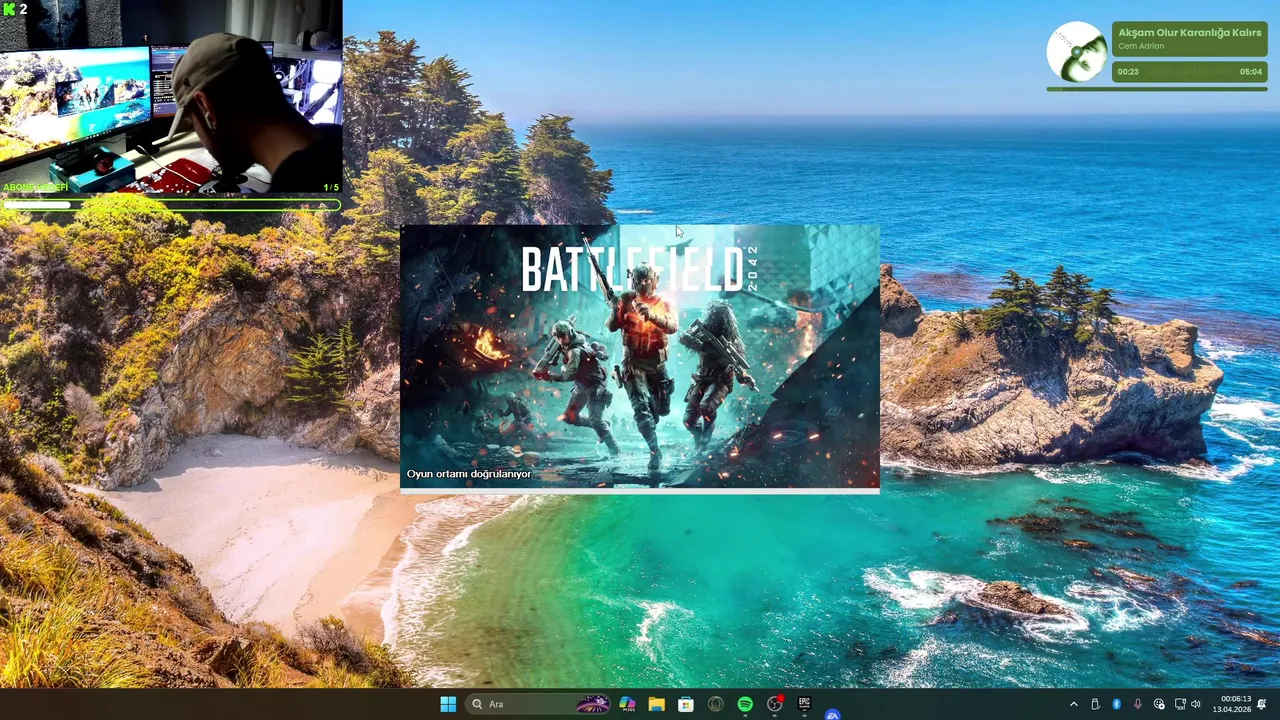Click the taskbar search box labeled Ara
The image size is (1280, 720).
point(540,704)
